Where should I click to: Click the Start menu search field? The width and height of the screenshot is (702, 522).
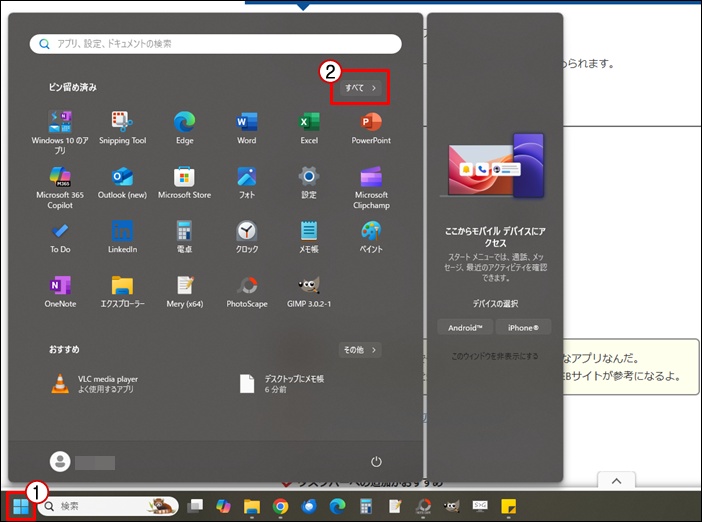(216, 44)
